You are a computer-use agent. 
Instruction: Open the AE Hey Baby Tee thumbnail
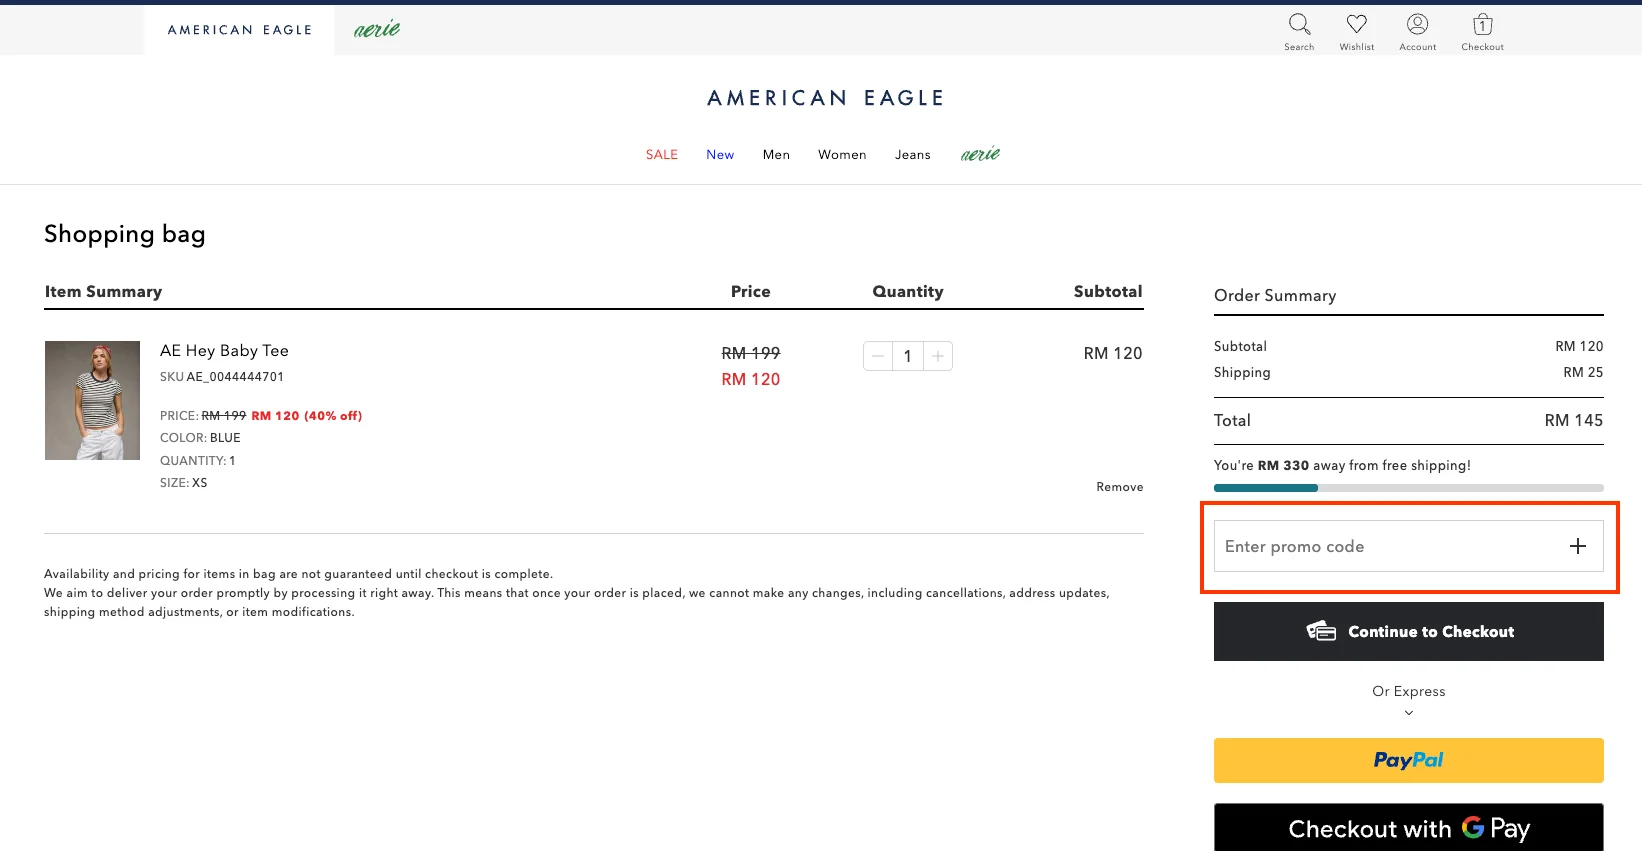click(92, 400)
